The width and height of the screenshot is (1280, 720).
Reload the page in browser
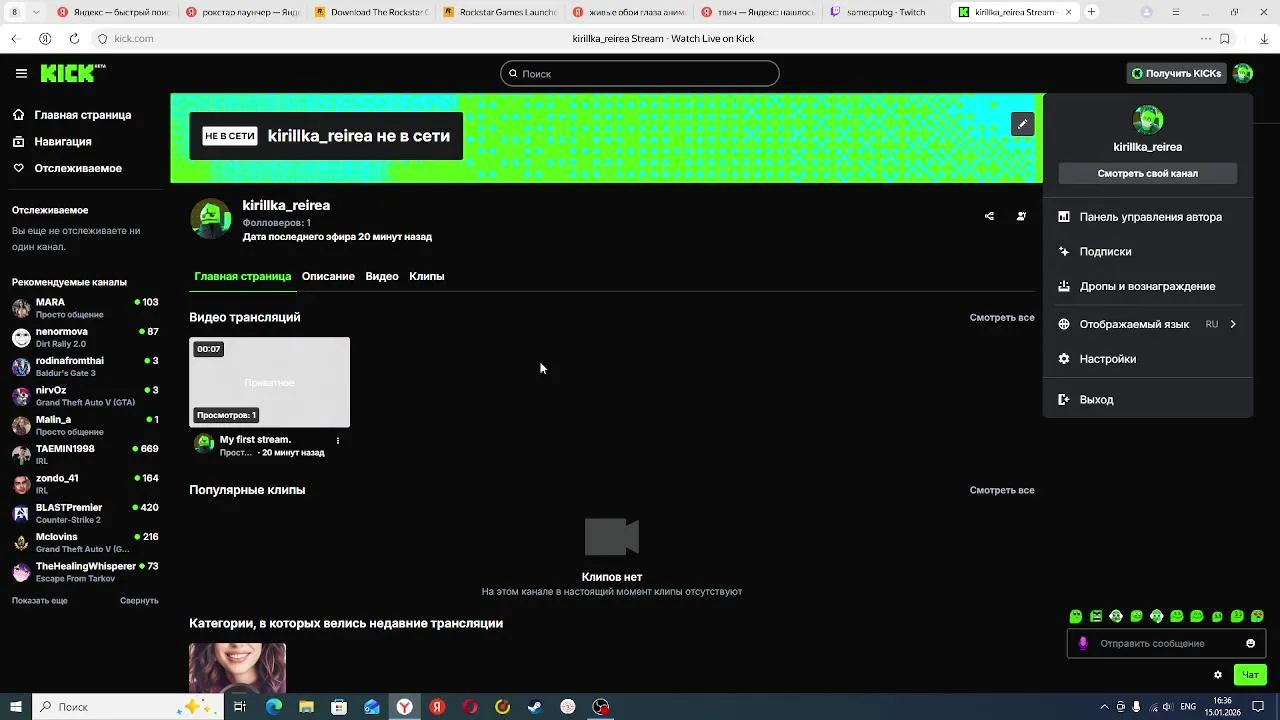[x=74, y=38]
